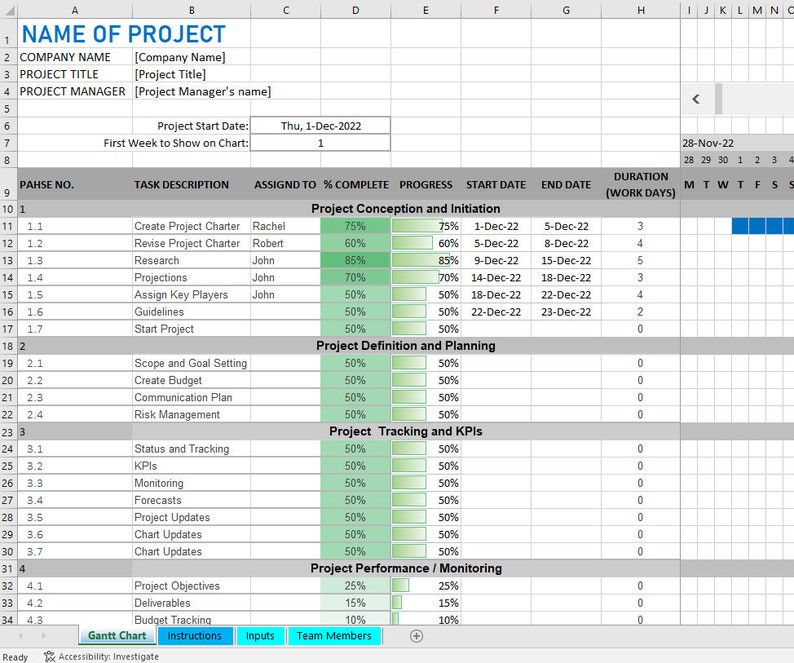This screenshot has width=794, height=663.
Task: Select all cells corner button
Action: click(x=9, y=10)
